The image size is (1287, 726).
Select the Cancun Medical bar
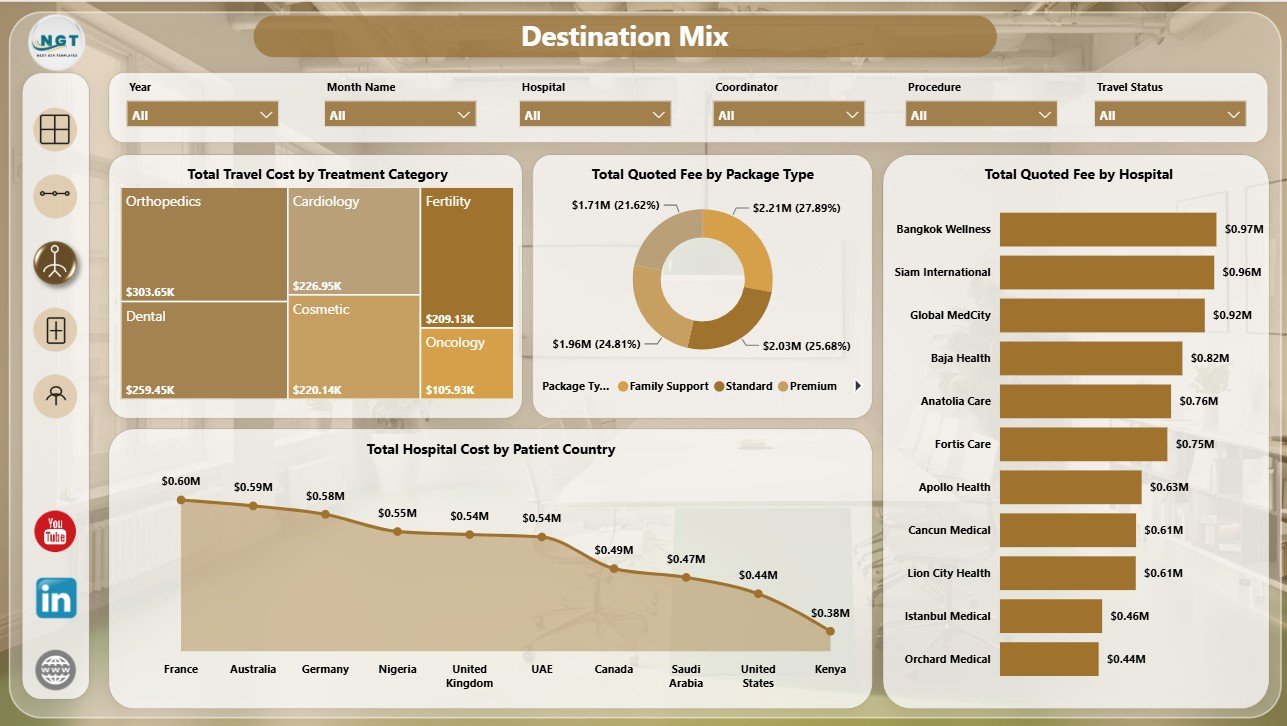[x=1068, y=530]
